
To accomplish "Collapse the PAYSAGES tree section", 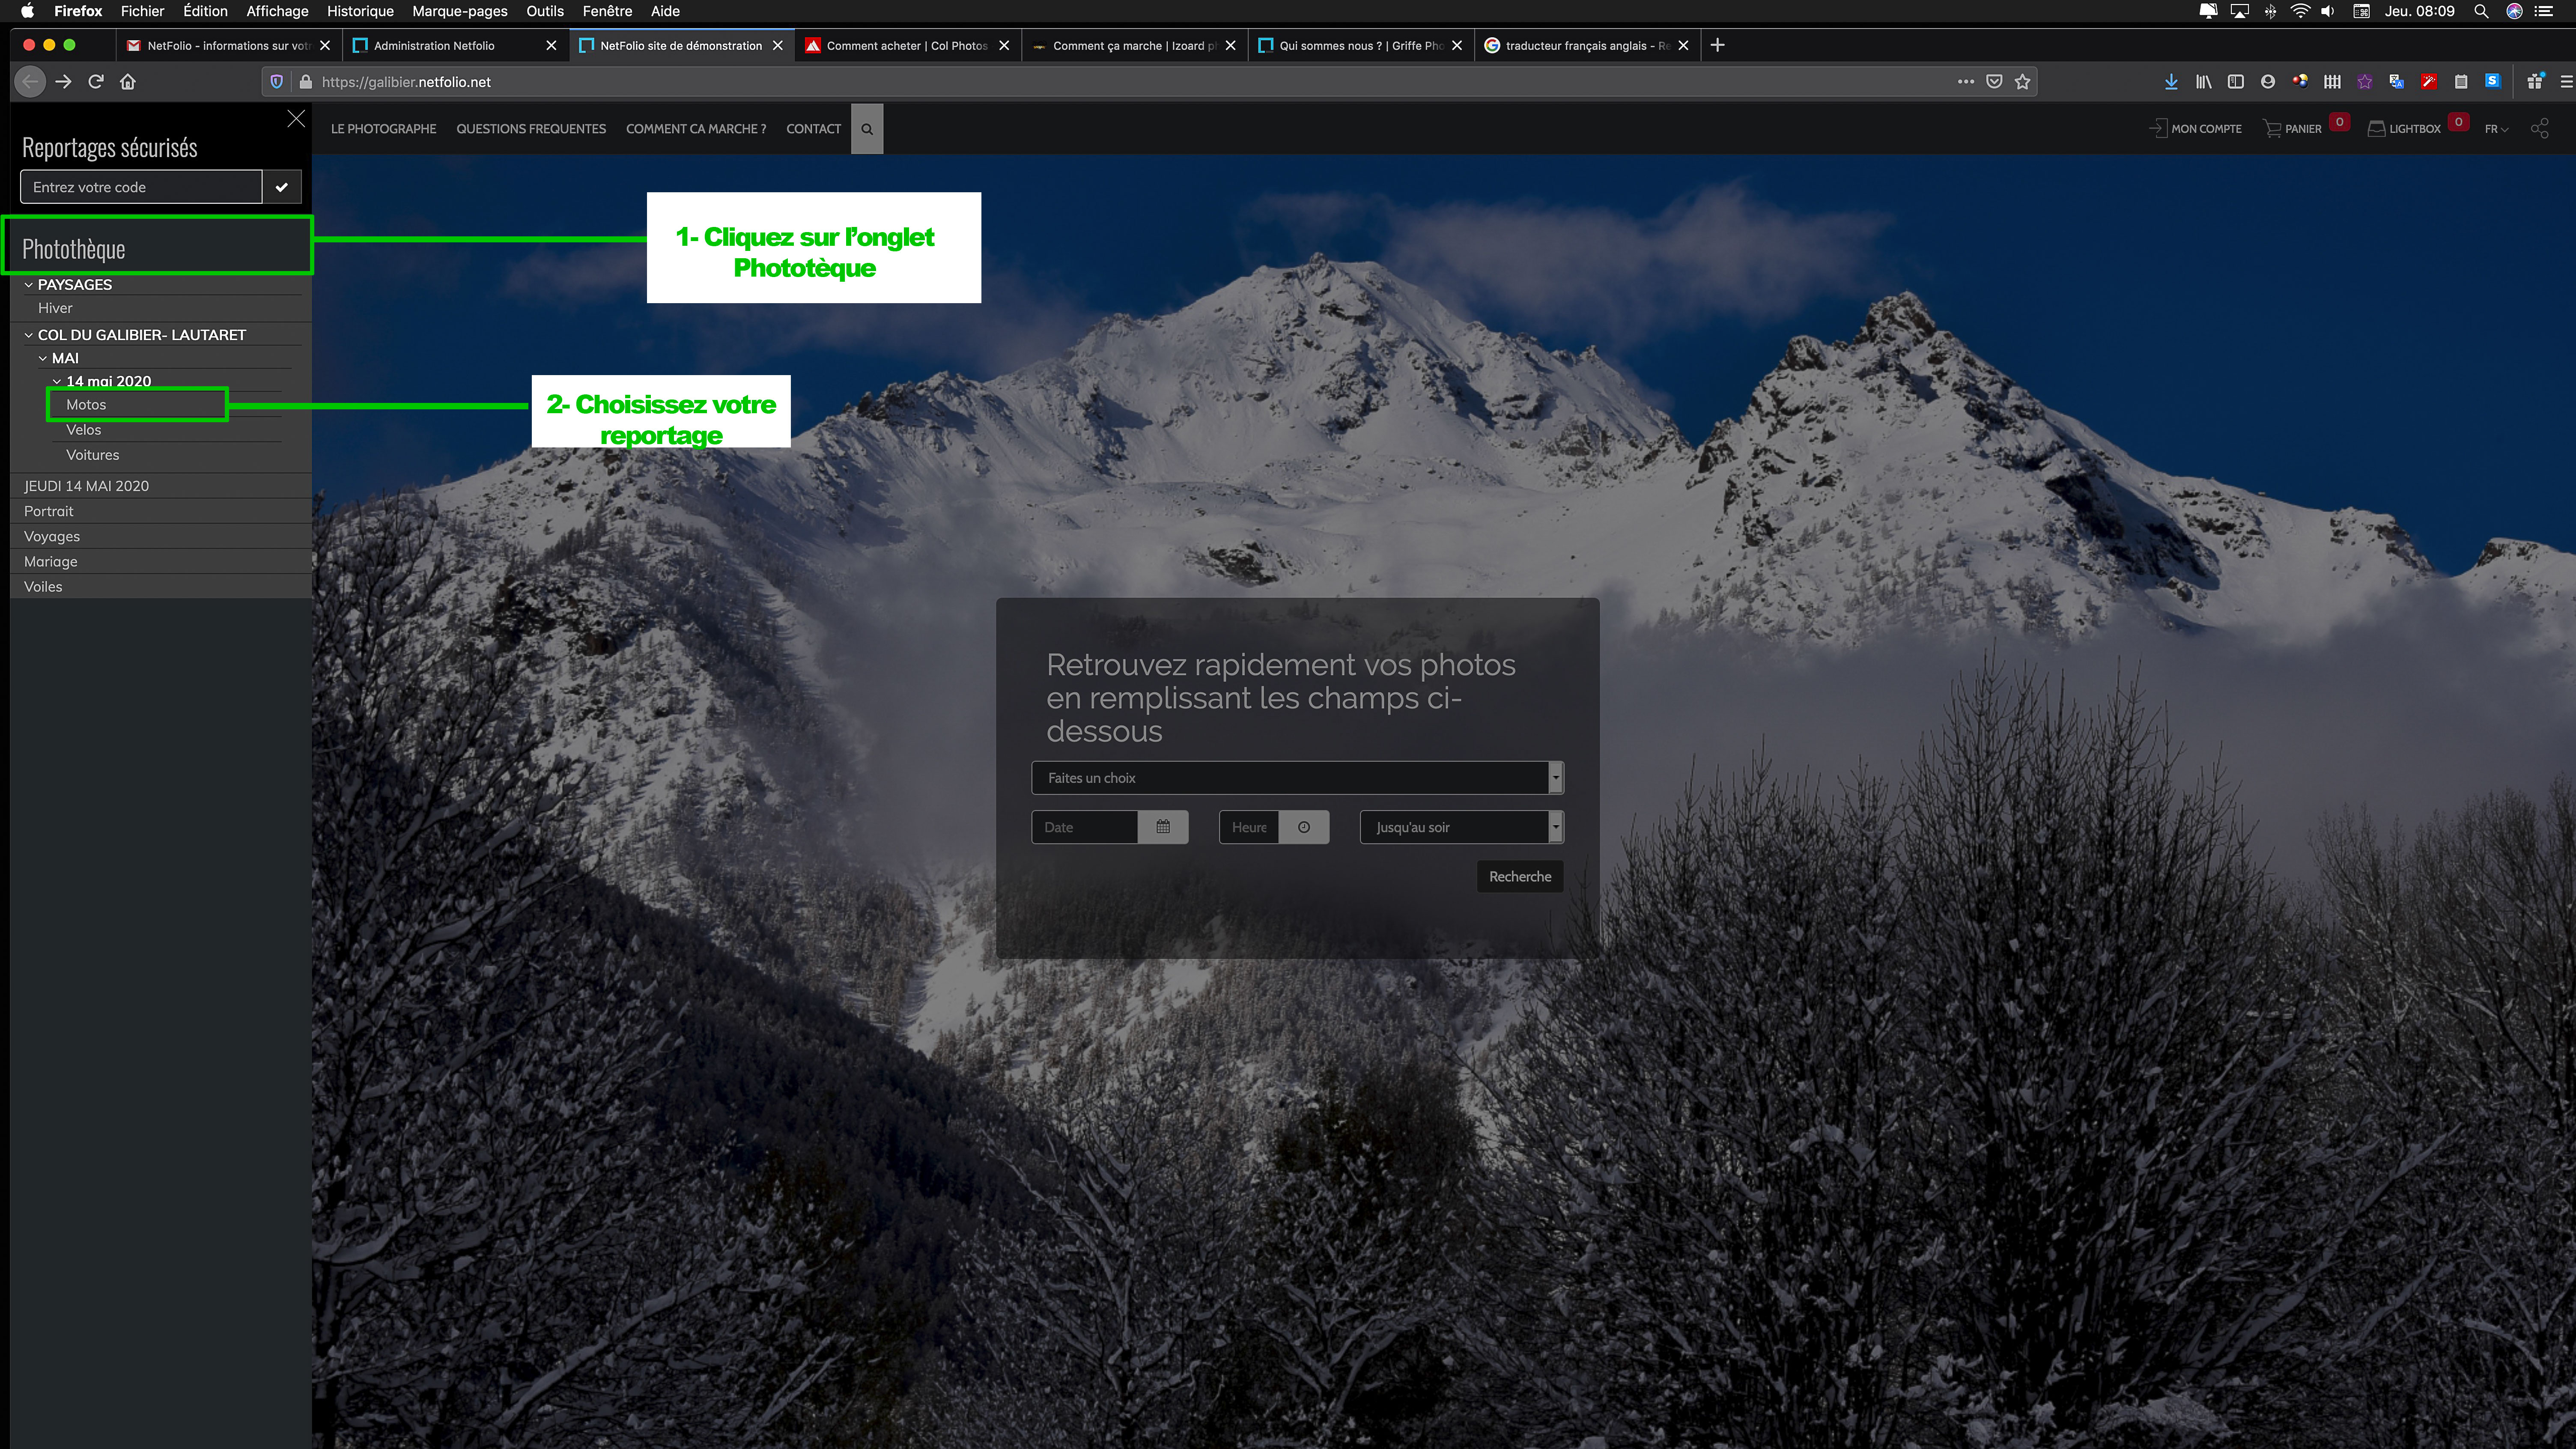I will coord(29,285).
